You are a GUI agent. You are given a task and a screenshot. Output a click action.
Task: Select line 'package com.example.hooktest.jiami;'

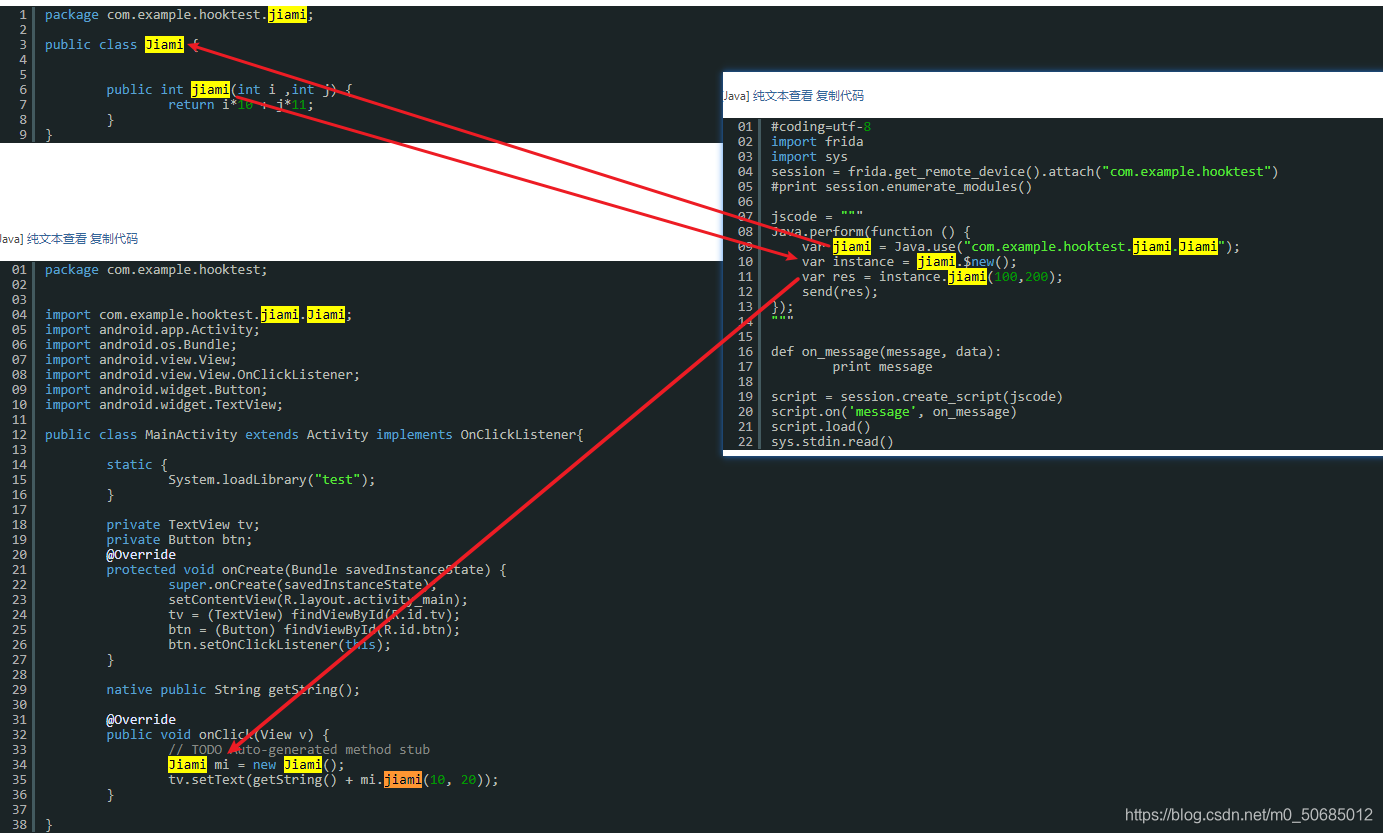178,15
